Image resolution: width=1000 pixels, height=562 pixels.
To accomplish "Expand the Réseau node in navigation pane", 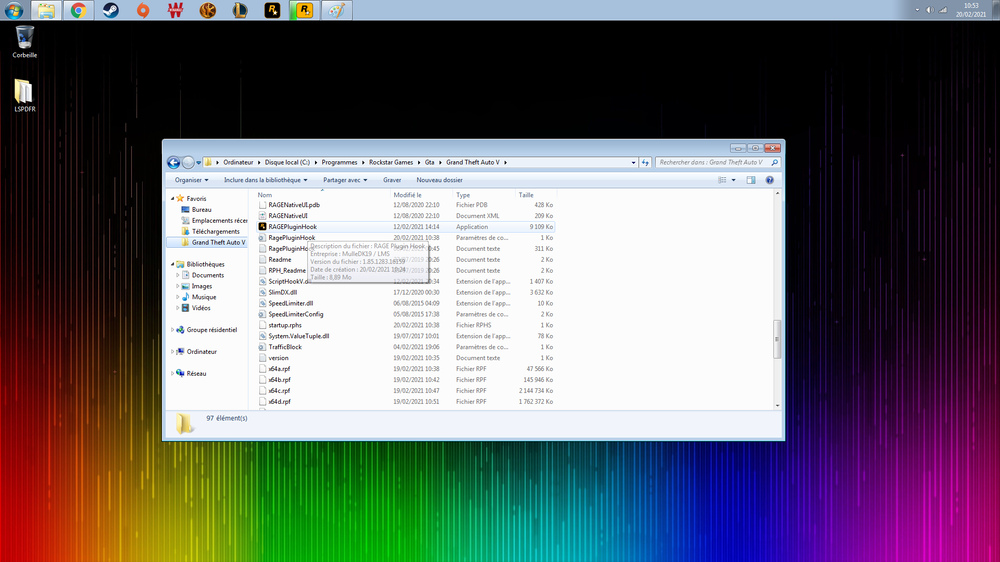I will pos(172,373).
